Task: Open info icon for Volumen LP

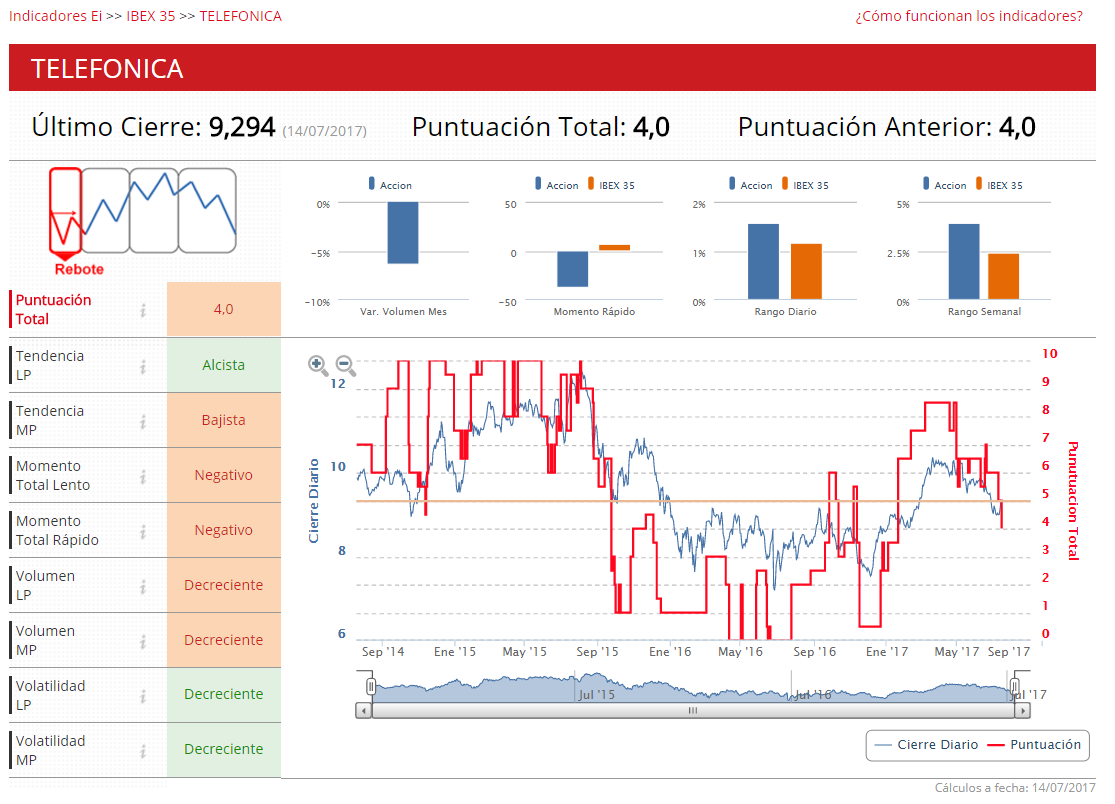Action: coord(143,586)
